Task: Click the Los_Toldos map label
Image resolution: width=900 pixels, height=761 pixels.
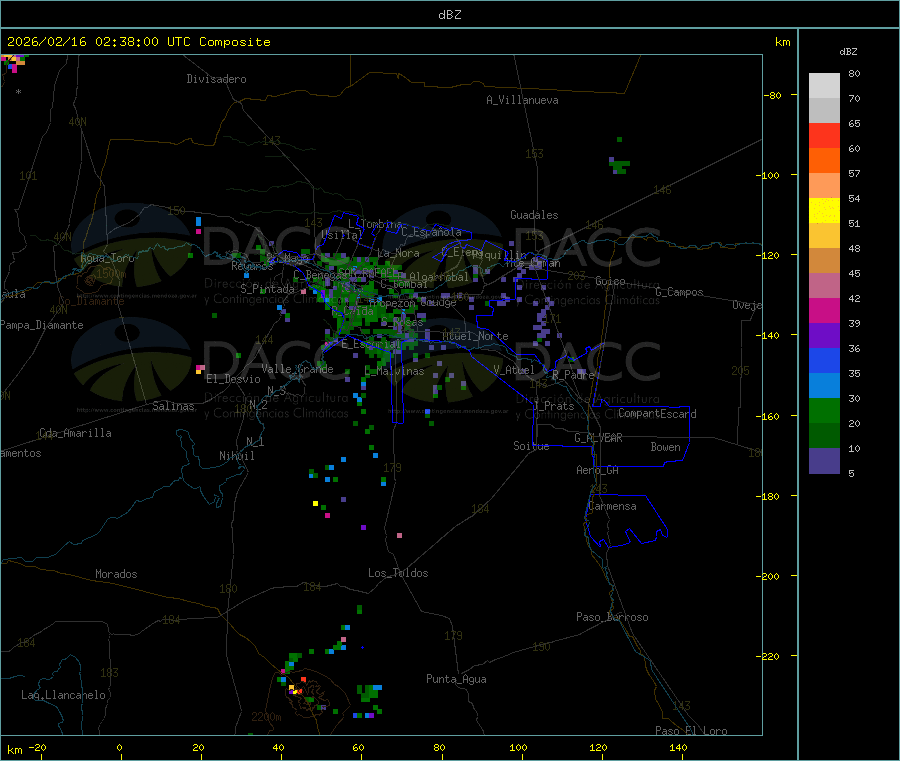Action: coord(398,573)
